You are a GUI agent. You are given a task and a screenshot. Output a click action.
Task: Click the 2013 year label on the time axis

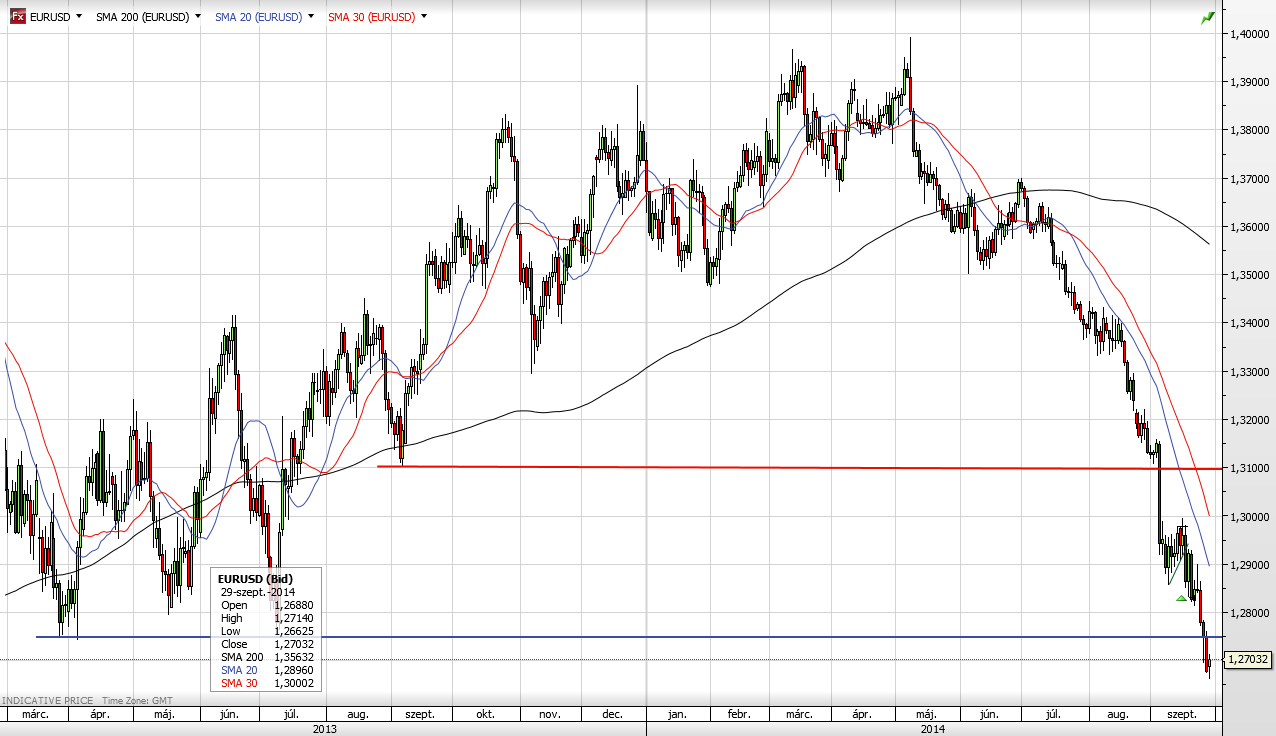click(325, 729)
